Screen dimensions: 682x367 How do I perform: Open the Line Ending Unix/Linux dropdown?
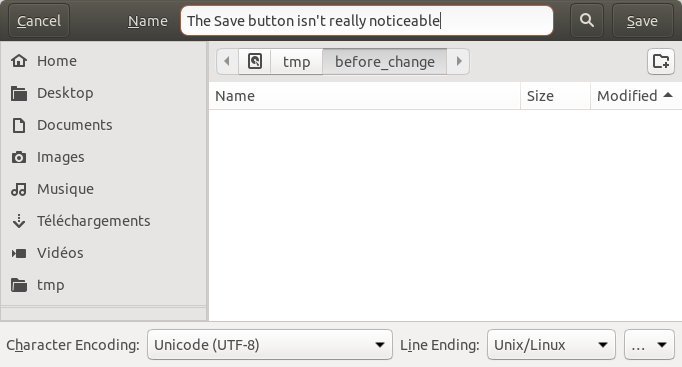[551, 345]
